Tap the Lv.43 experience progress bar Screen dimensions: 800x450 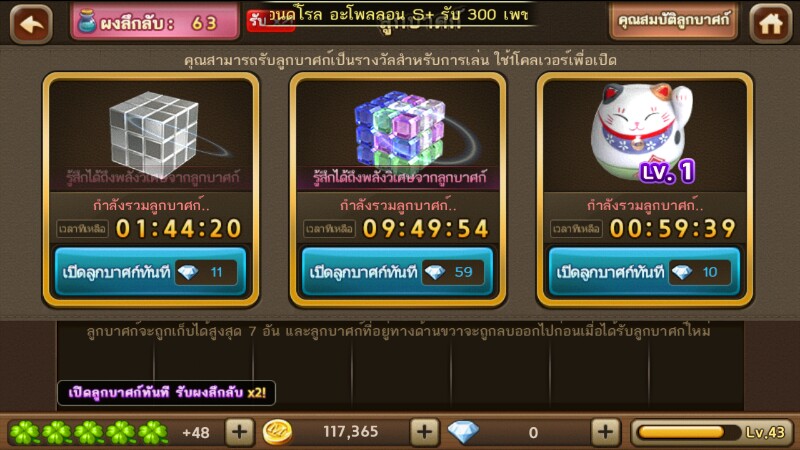click(712, 433)
